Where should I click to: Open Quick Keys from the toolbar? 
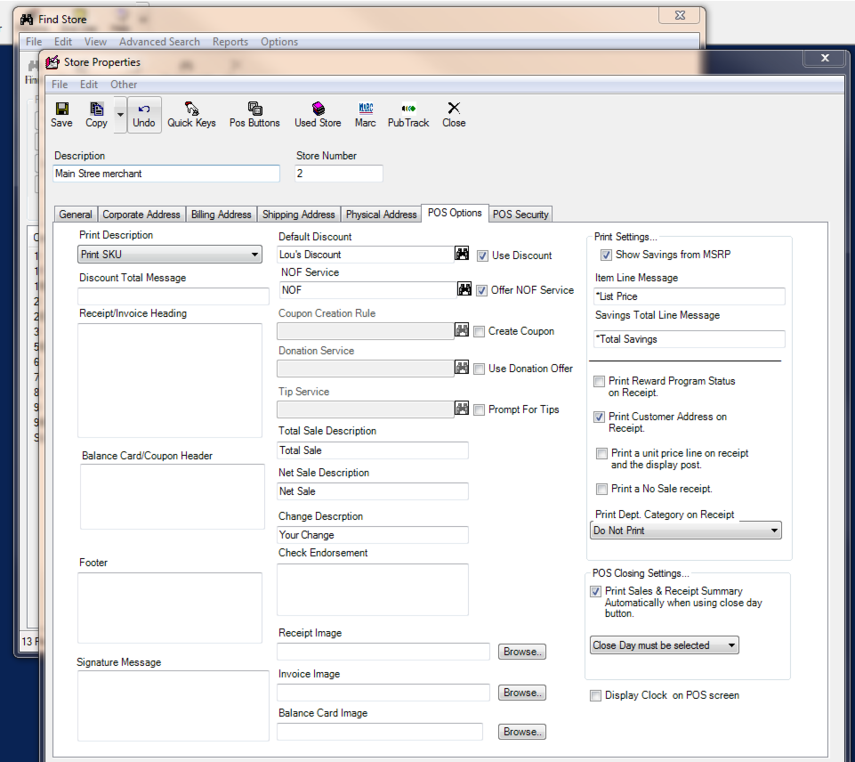click(191, 115)
